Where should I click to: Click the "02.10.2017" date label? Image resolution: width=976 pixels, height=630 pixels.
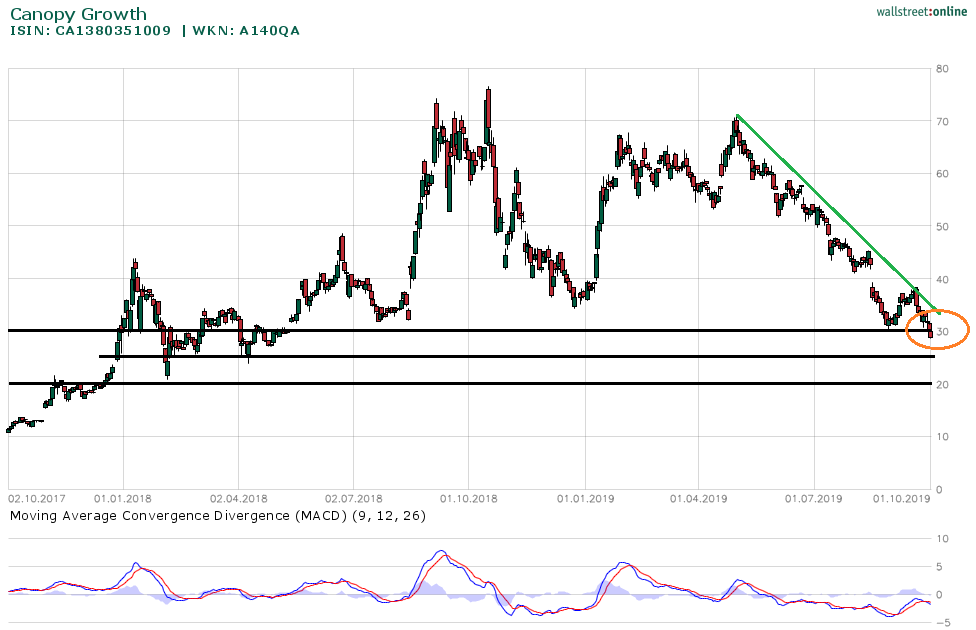[37, 499]
